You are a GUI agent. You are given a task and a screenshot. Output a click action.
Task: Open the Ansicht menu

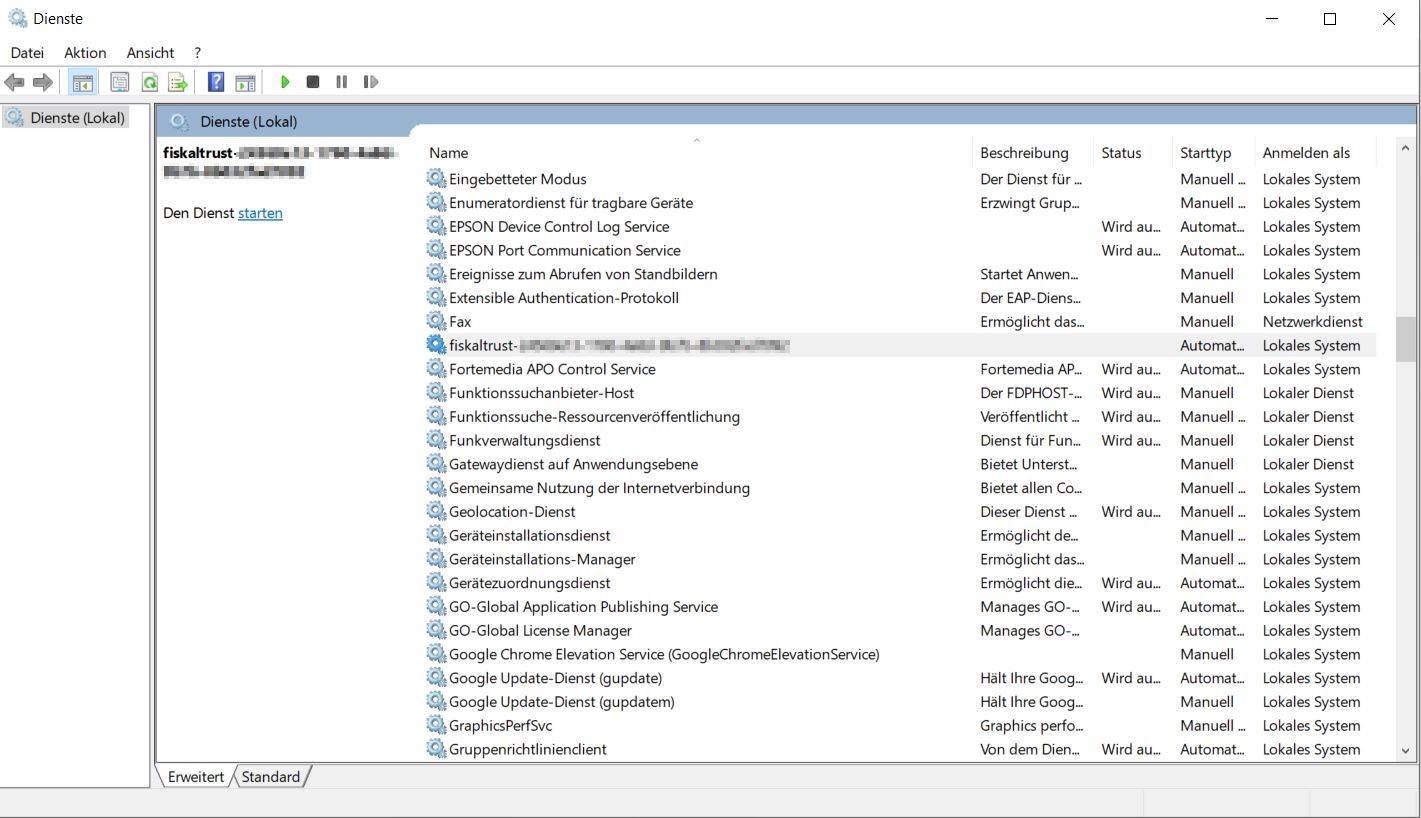(x=150, y=52)
